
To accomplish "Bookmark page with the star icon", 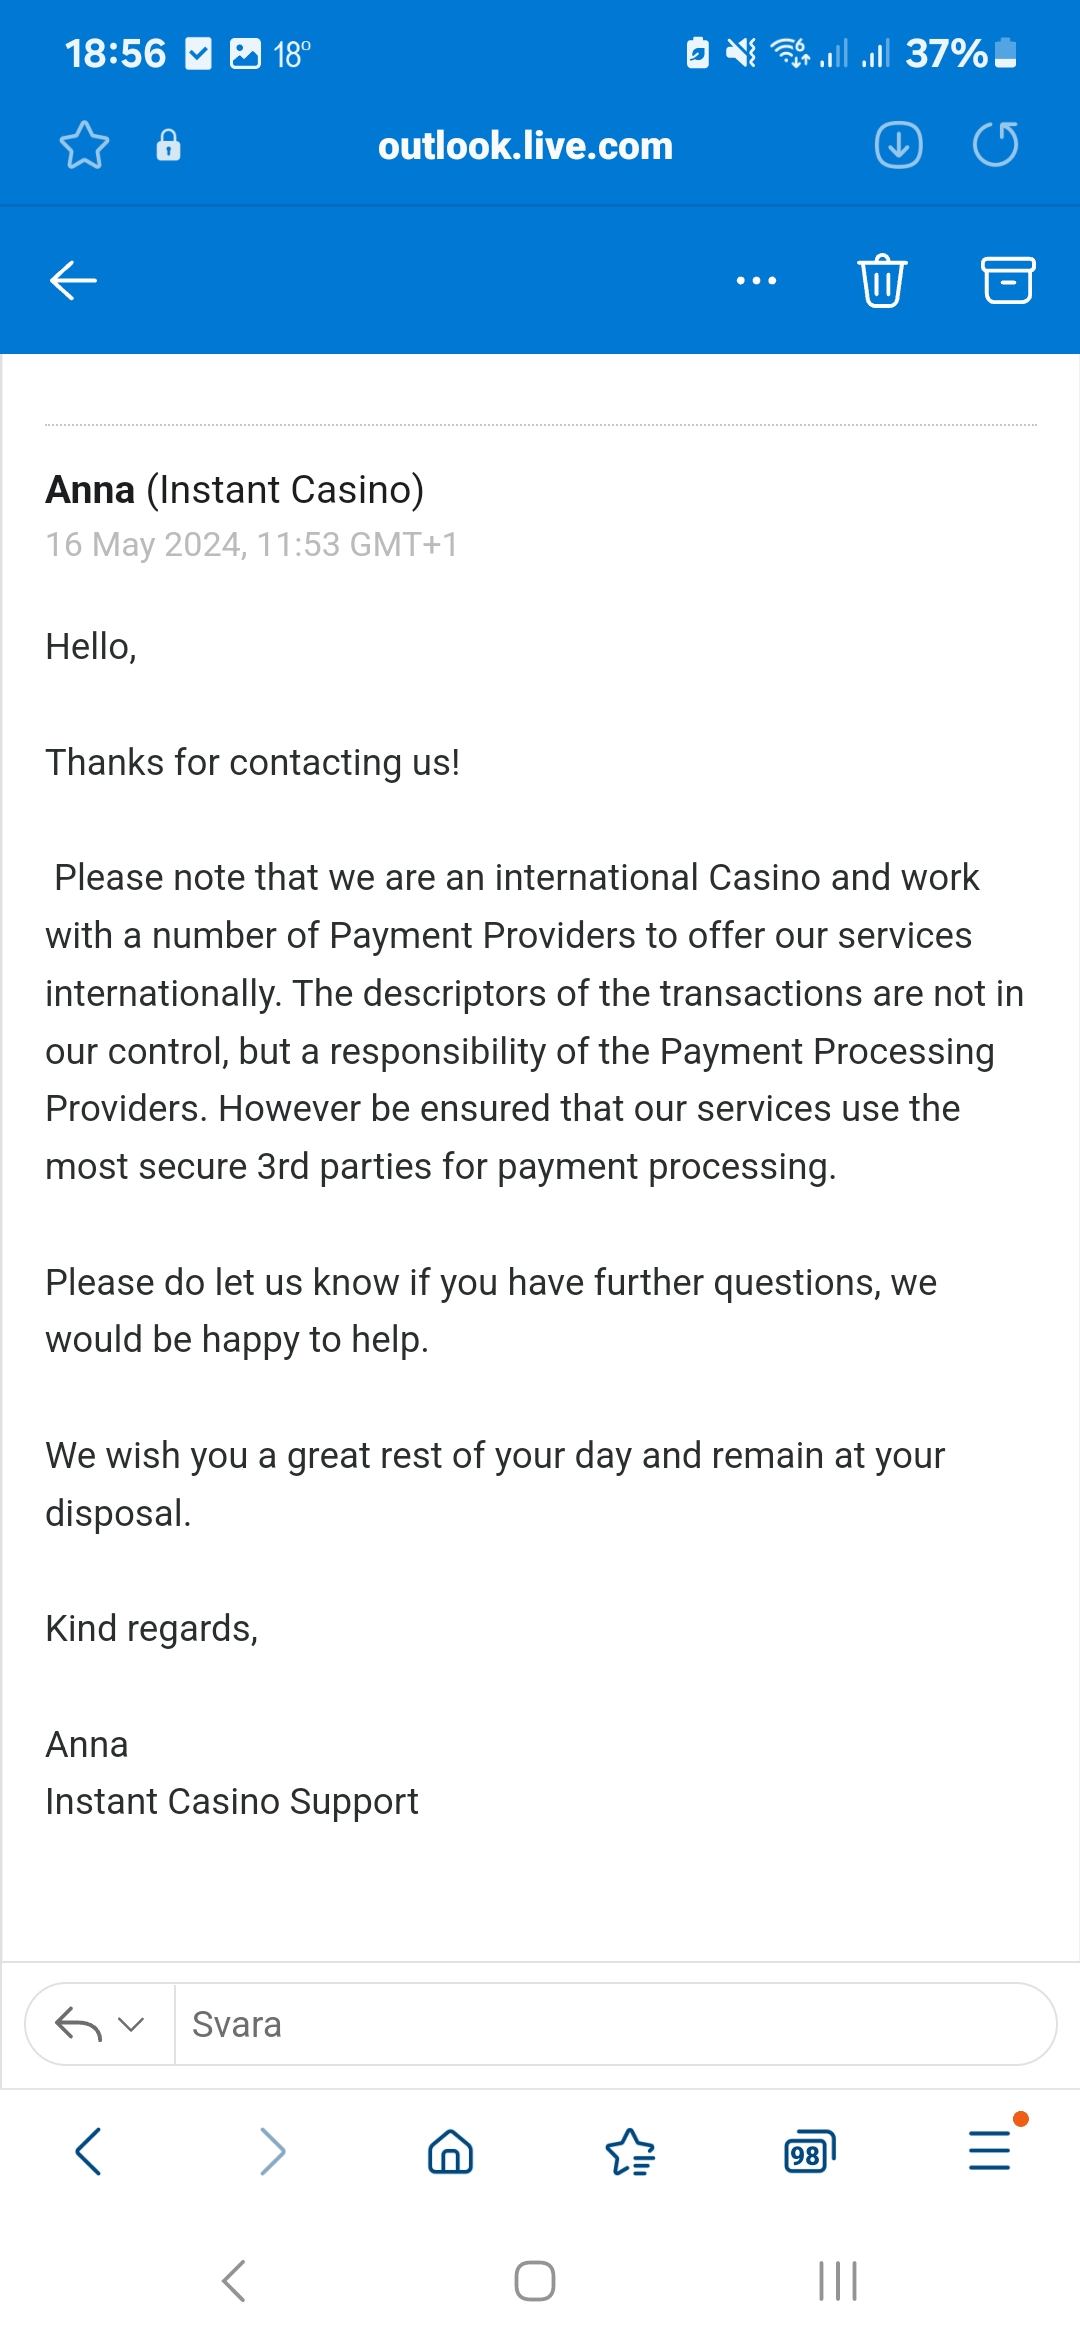I will tap(84, 146).
